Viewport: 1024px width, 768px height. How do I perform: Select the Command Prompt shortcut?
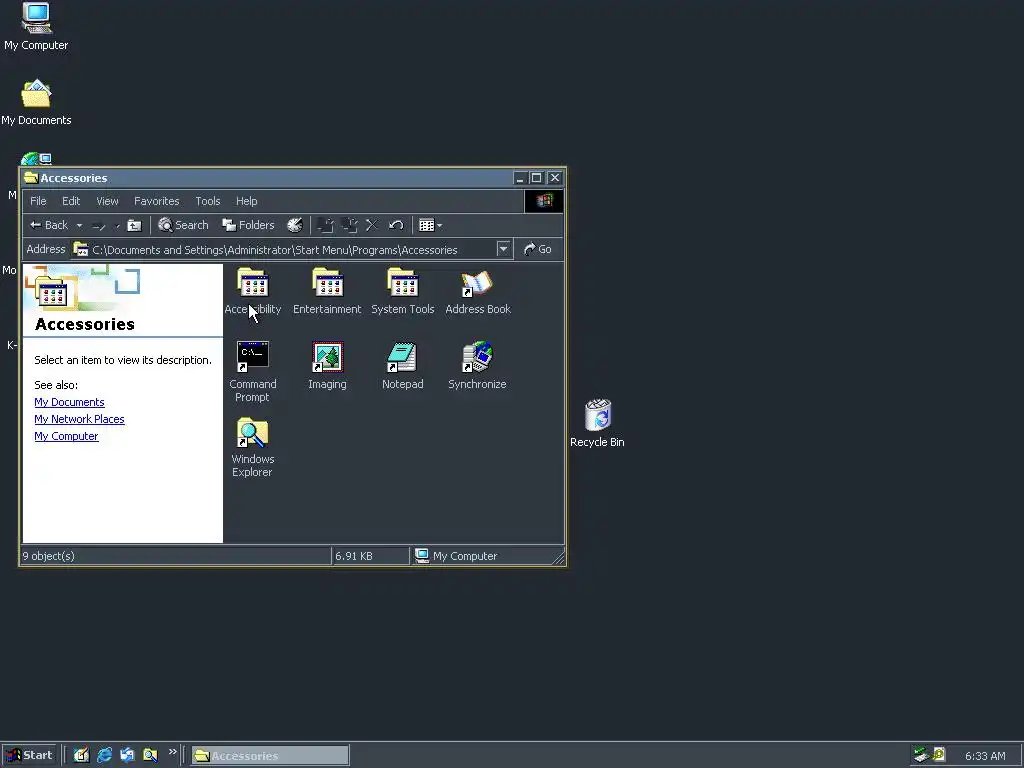[x=253, y=372]
